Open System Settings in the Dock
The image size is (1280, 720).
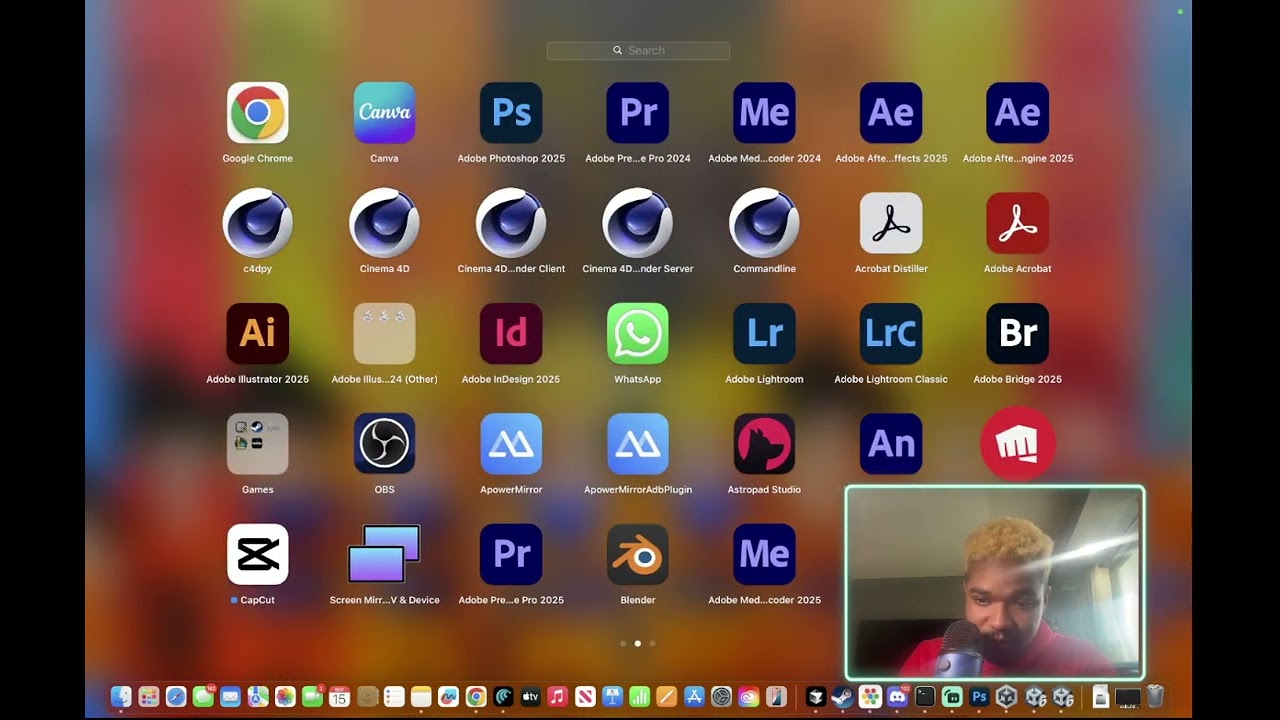721,696
